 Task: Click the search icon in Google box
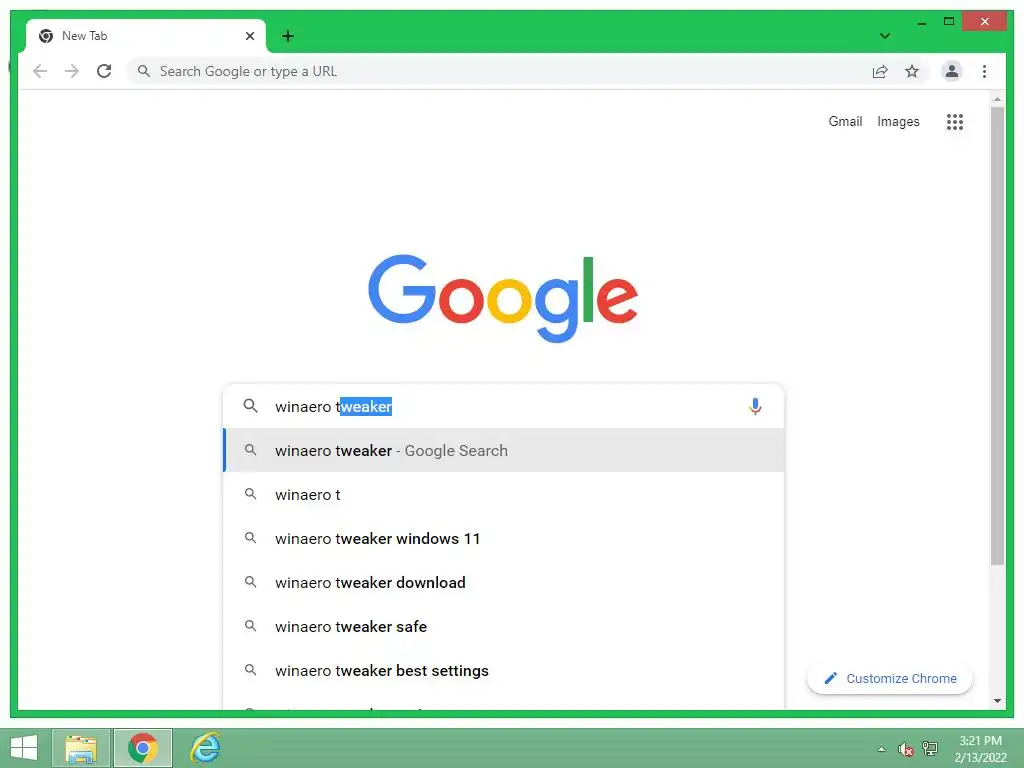coord(250,406)
